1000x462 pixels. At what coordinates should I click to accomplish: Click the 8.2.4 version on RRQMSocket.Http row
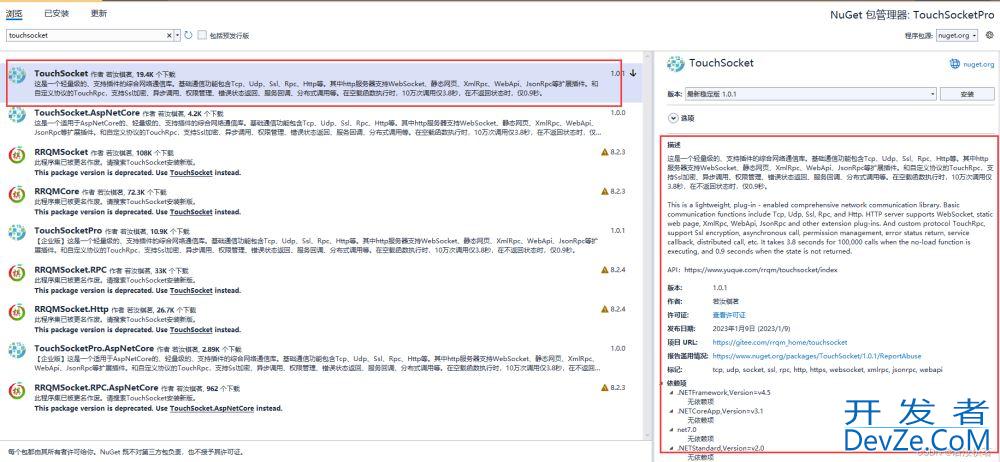618,309
